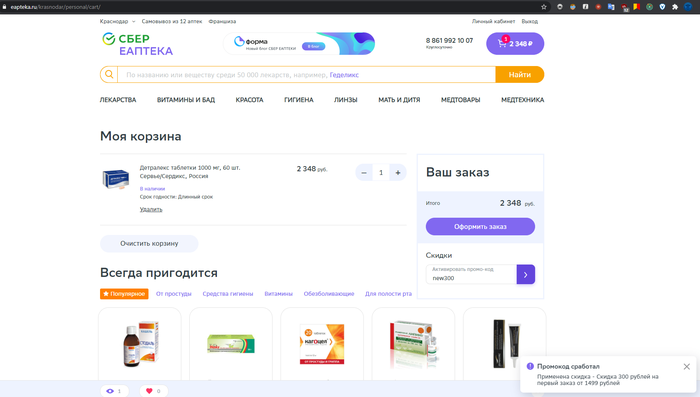Click the promo code input field

(x=471, y=275)
